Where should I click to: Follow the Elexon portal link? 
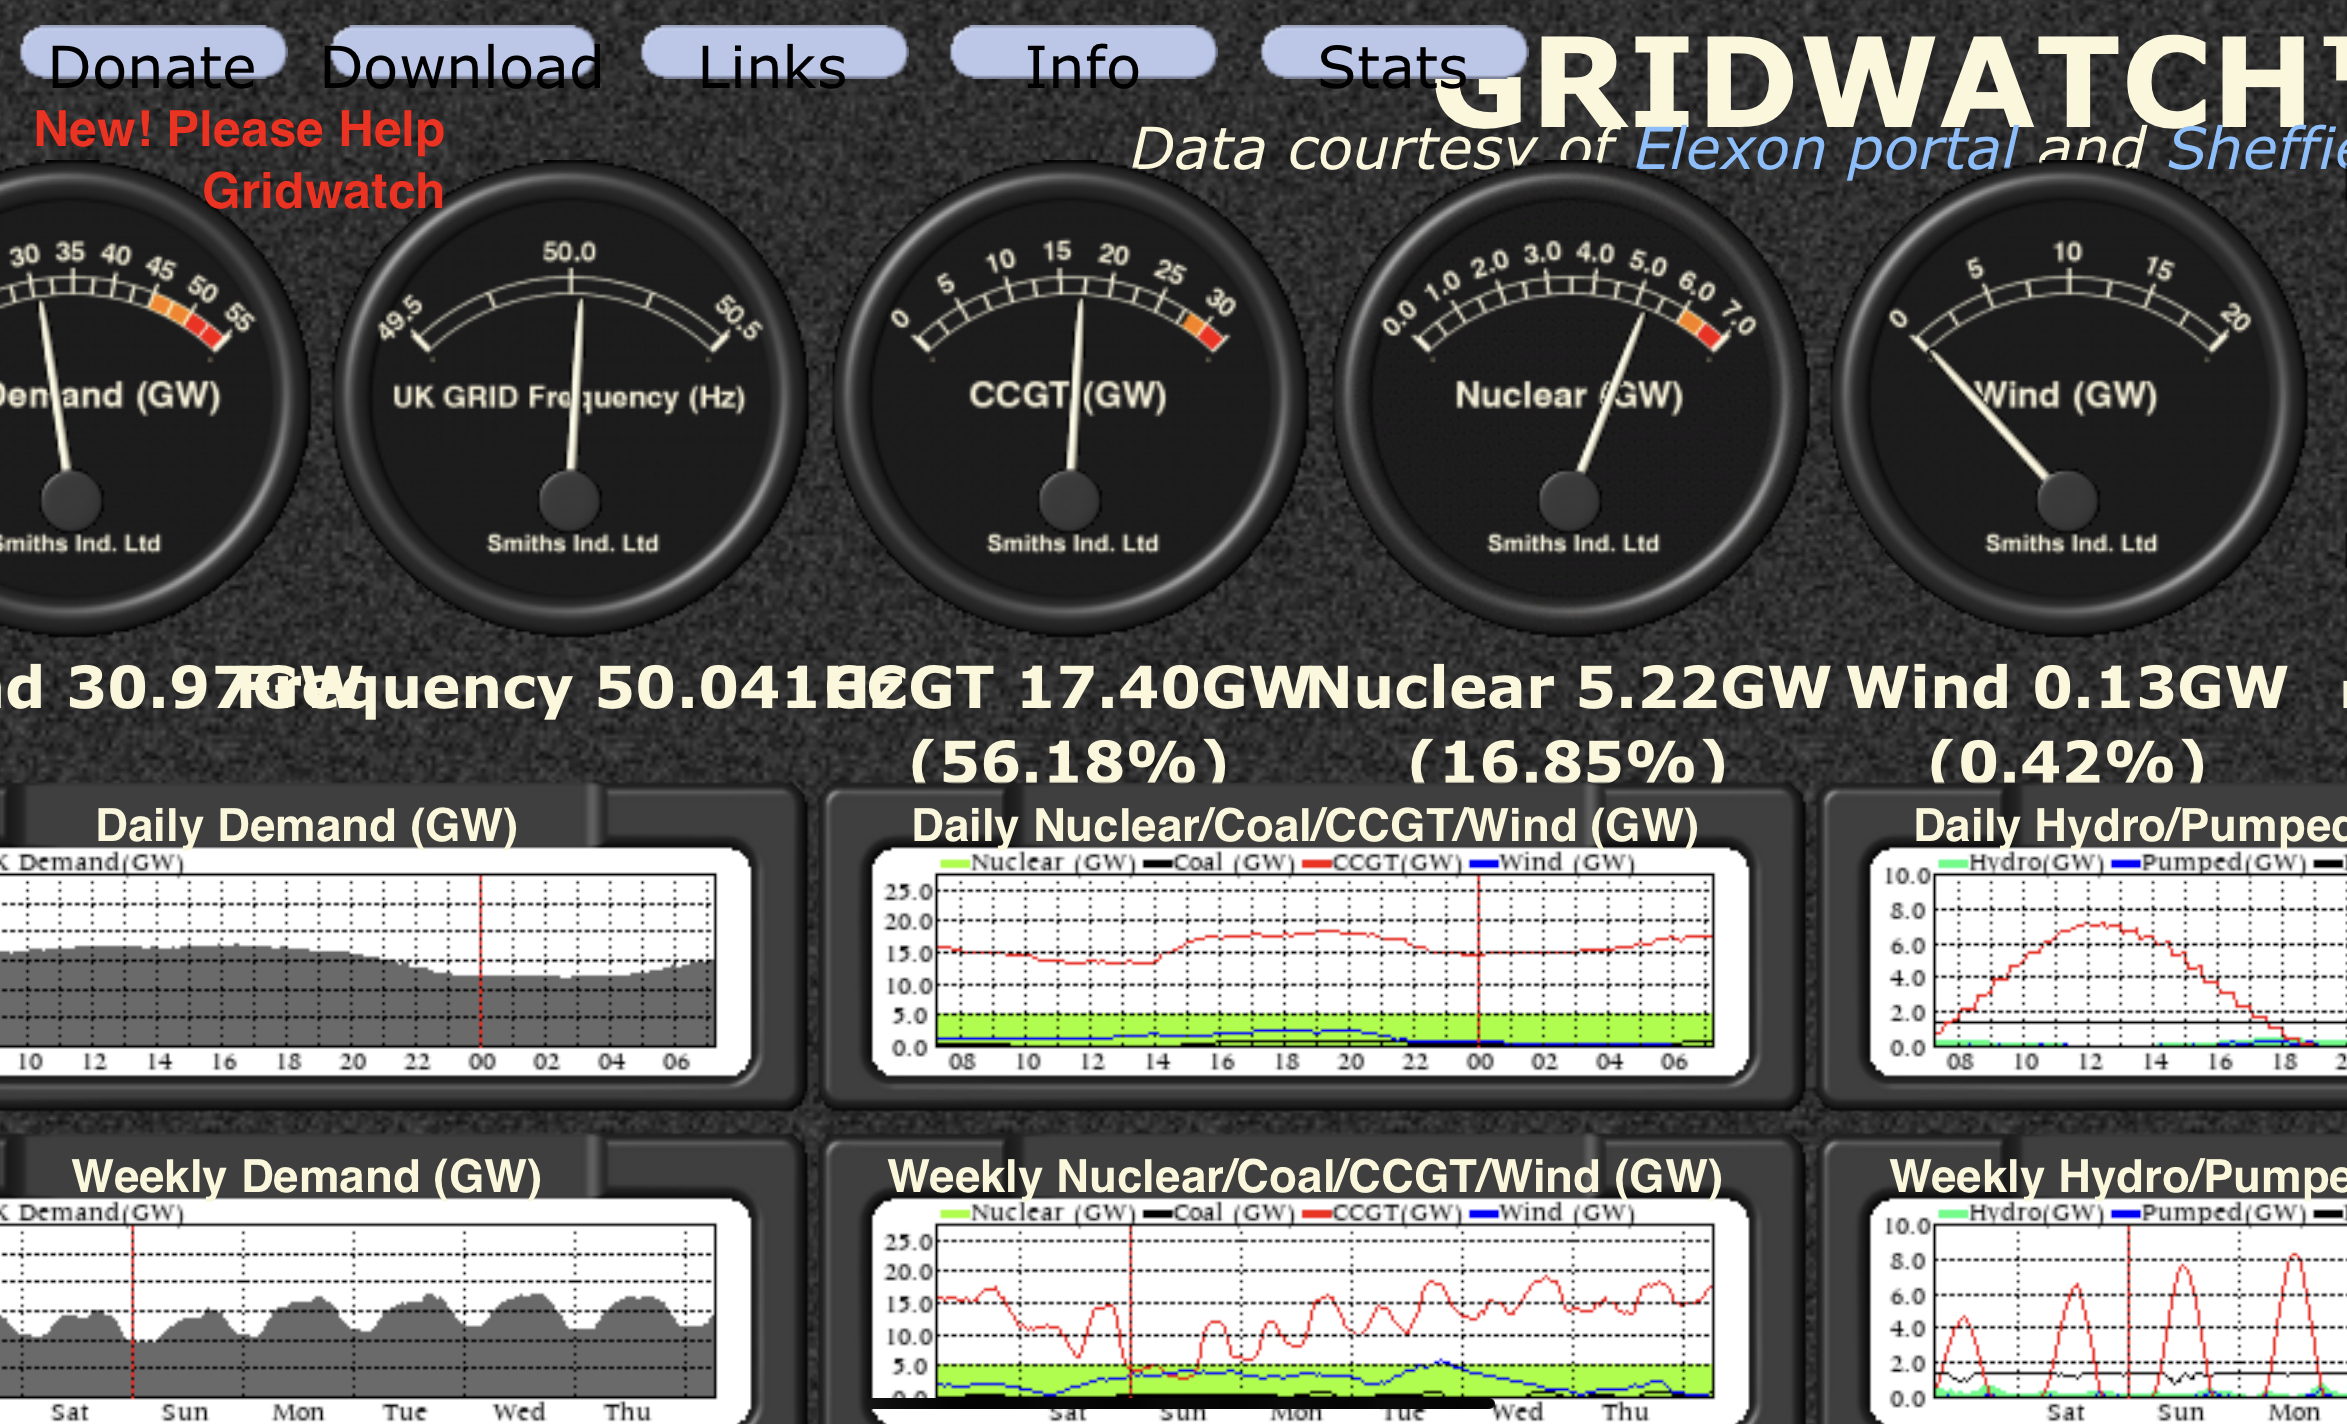pos(1826,150)
